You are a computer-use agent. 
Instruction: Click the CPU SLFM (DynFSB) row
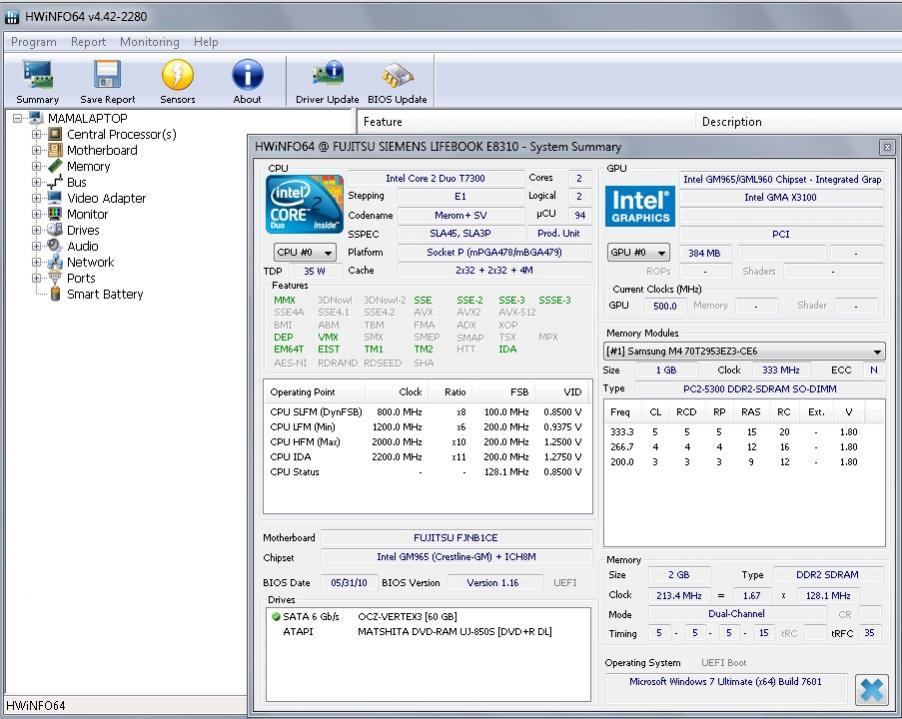(x=426, y=412)
